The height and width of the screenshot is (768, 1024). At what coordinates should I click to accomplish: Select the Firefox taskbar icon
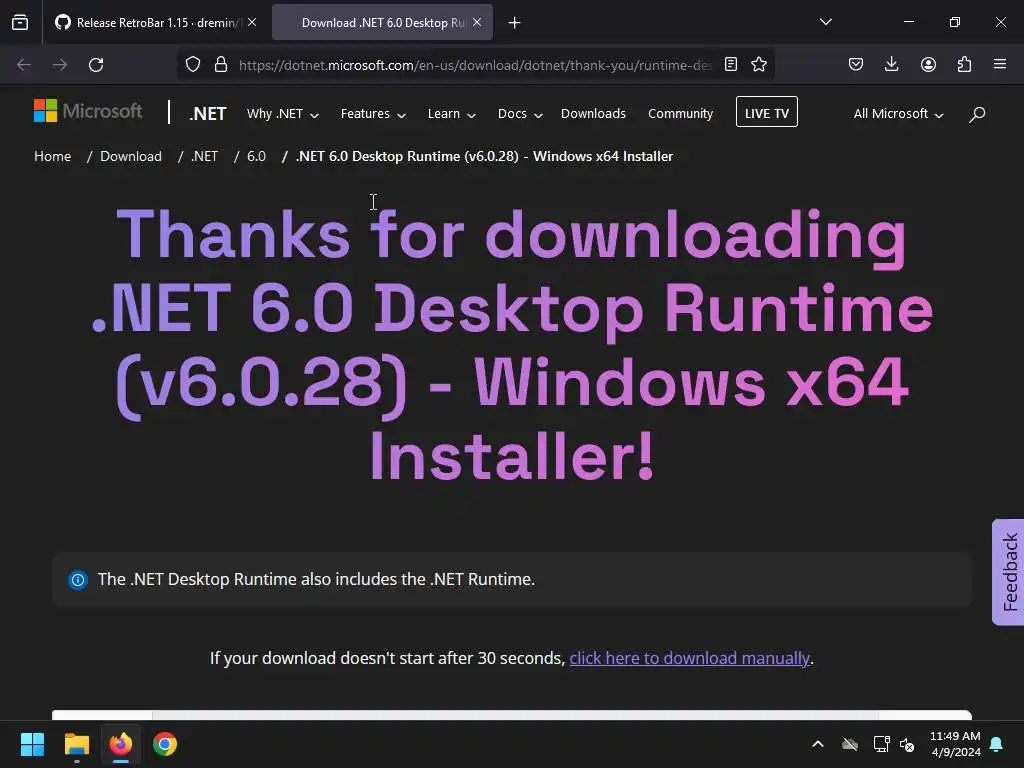click(x=121, y=744)
